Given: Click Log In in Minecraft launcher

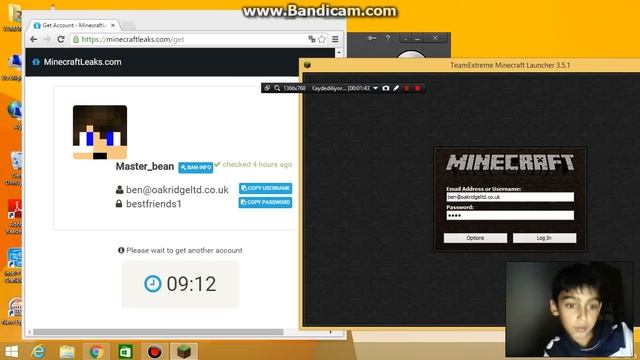Looking at the screenshot, I should 544,238.
